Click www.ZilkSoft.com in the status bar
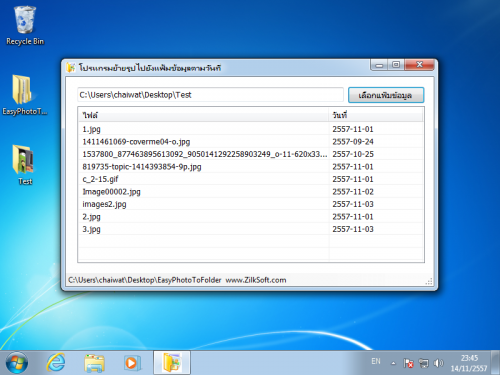 tap(256, 280)
